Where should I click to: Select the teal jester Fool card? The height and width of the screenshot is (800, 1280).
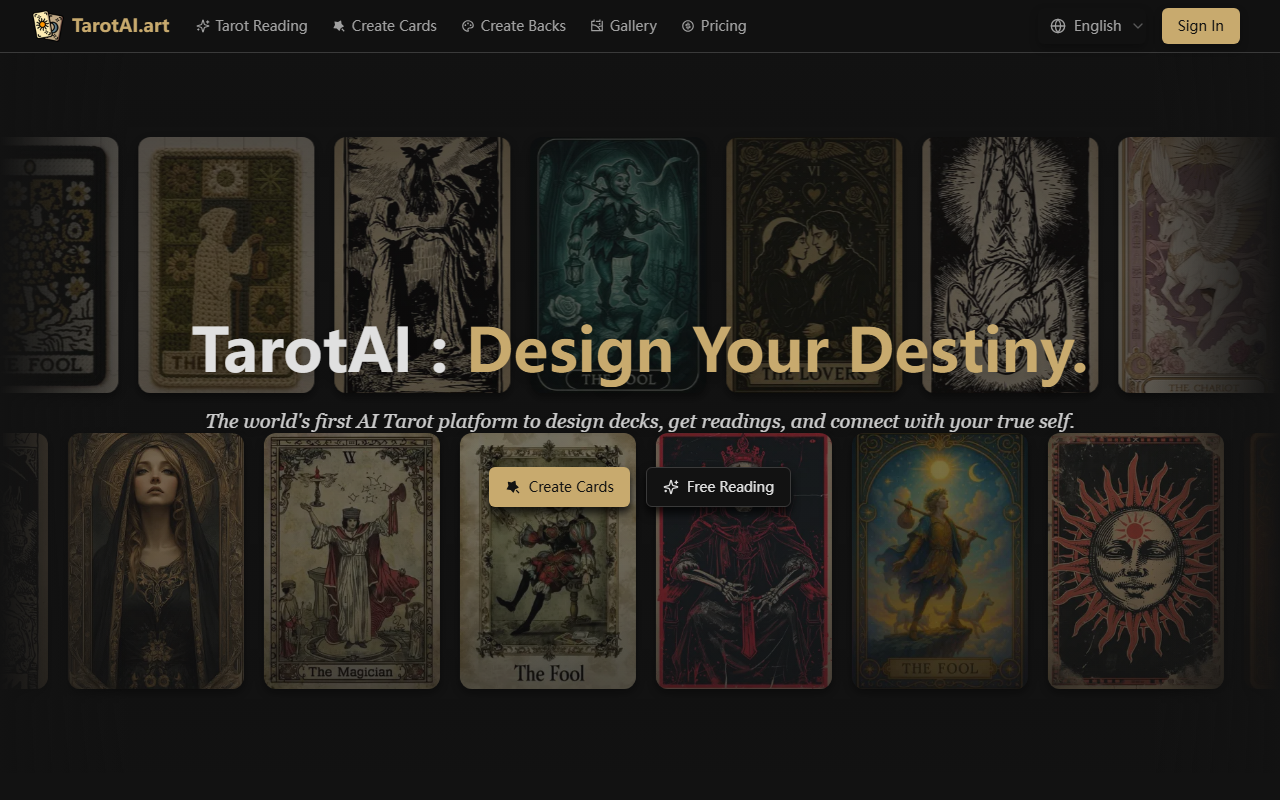click(x=618, y=264)
